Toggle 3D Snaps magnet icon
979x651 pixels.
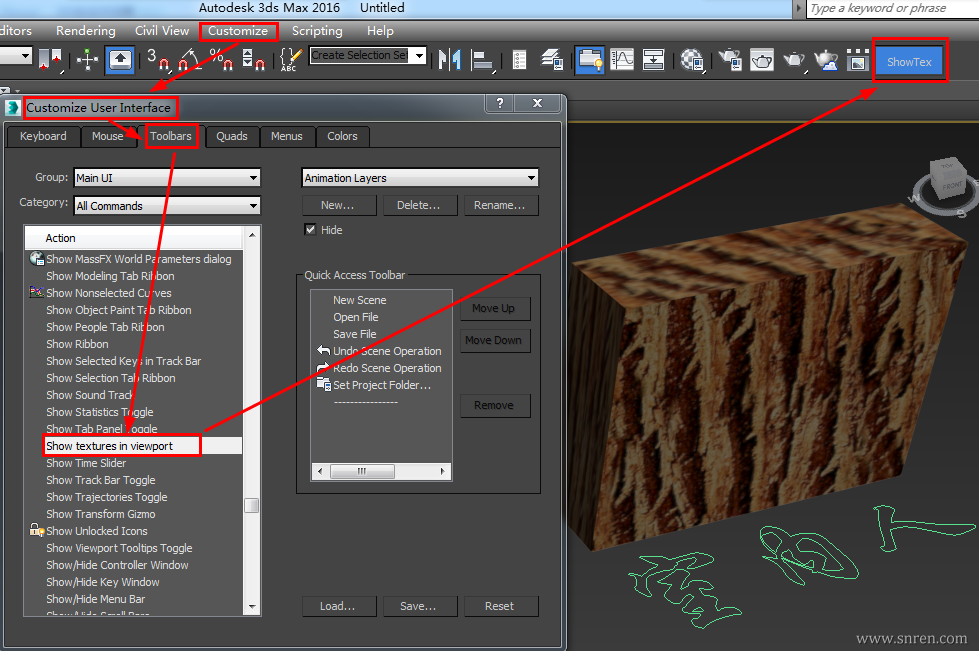pos(159,59)
